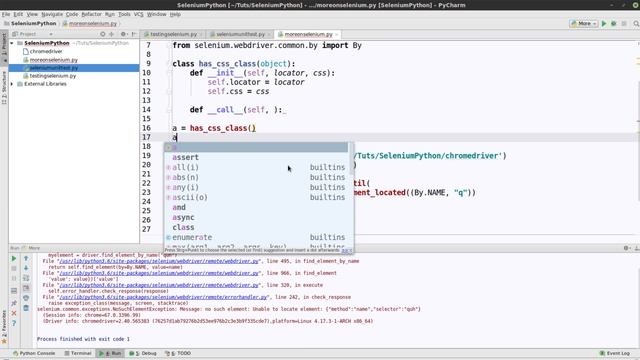640x360 pixels.
Task: Open the Tools menu
Action: point(124,14)
